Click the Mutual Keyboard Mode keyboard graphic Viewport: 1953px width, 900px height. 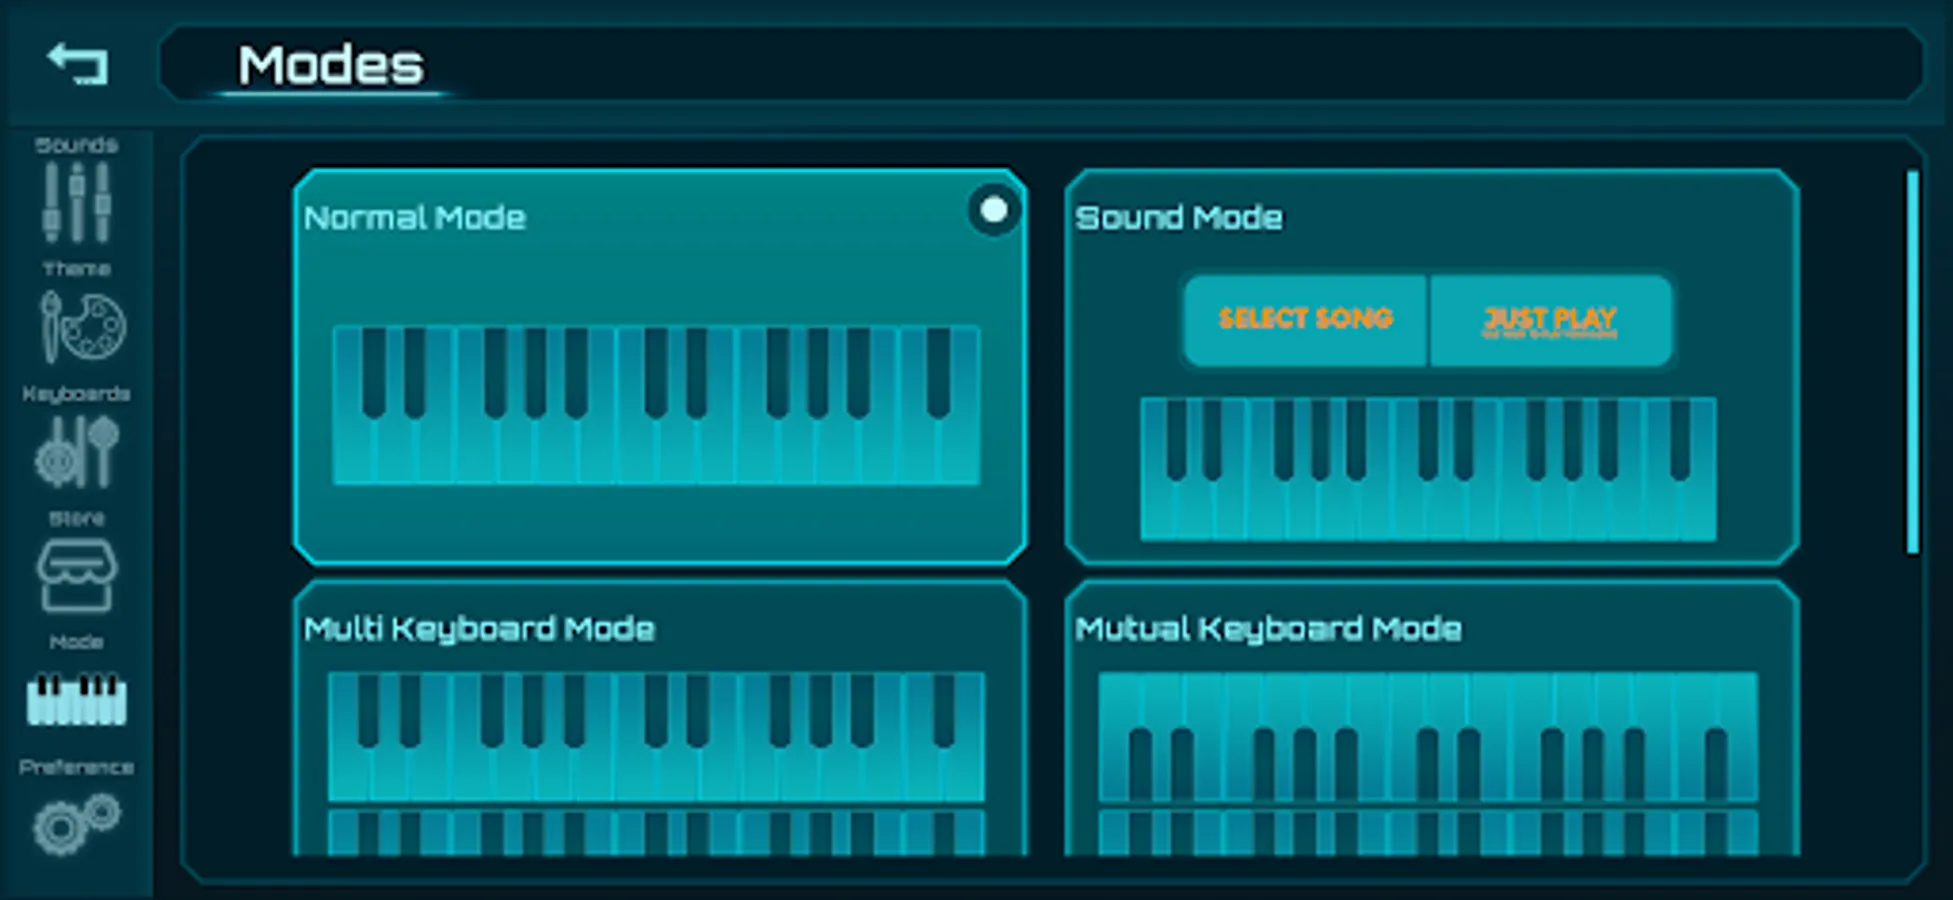click(1428, 760)
